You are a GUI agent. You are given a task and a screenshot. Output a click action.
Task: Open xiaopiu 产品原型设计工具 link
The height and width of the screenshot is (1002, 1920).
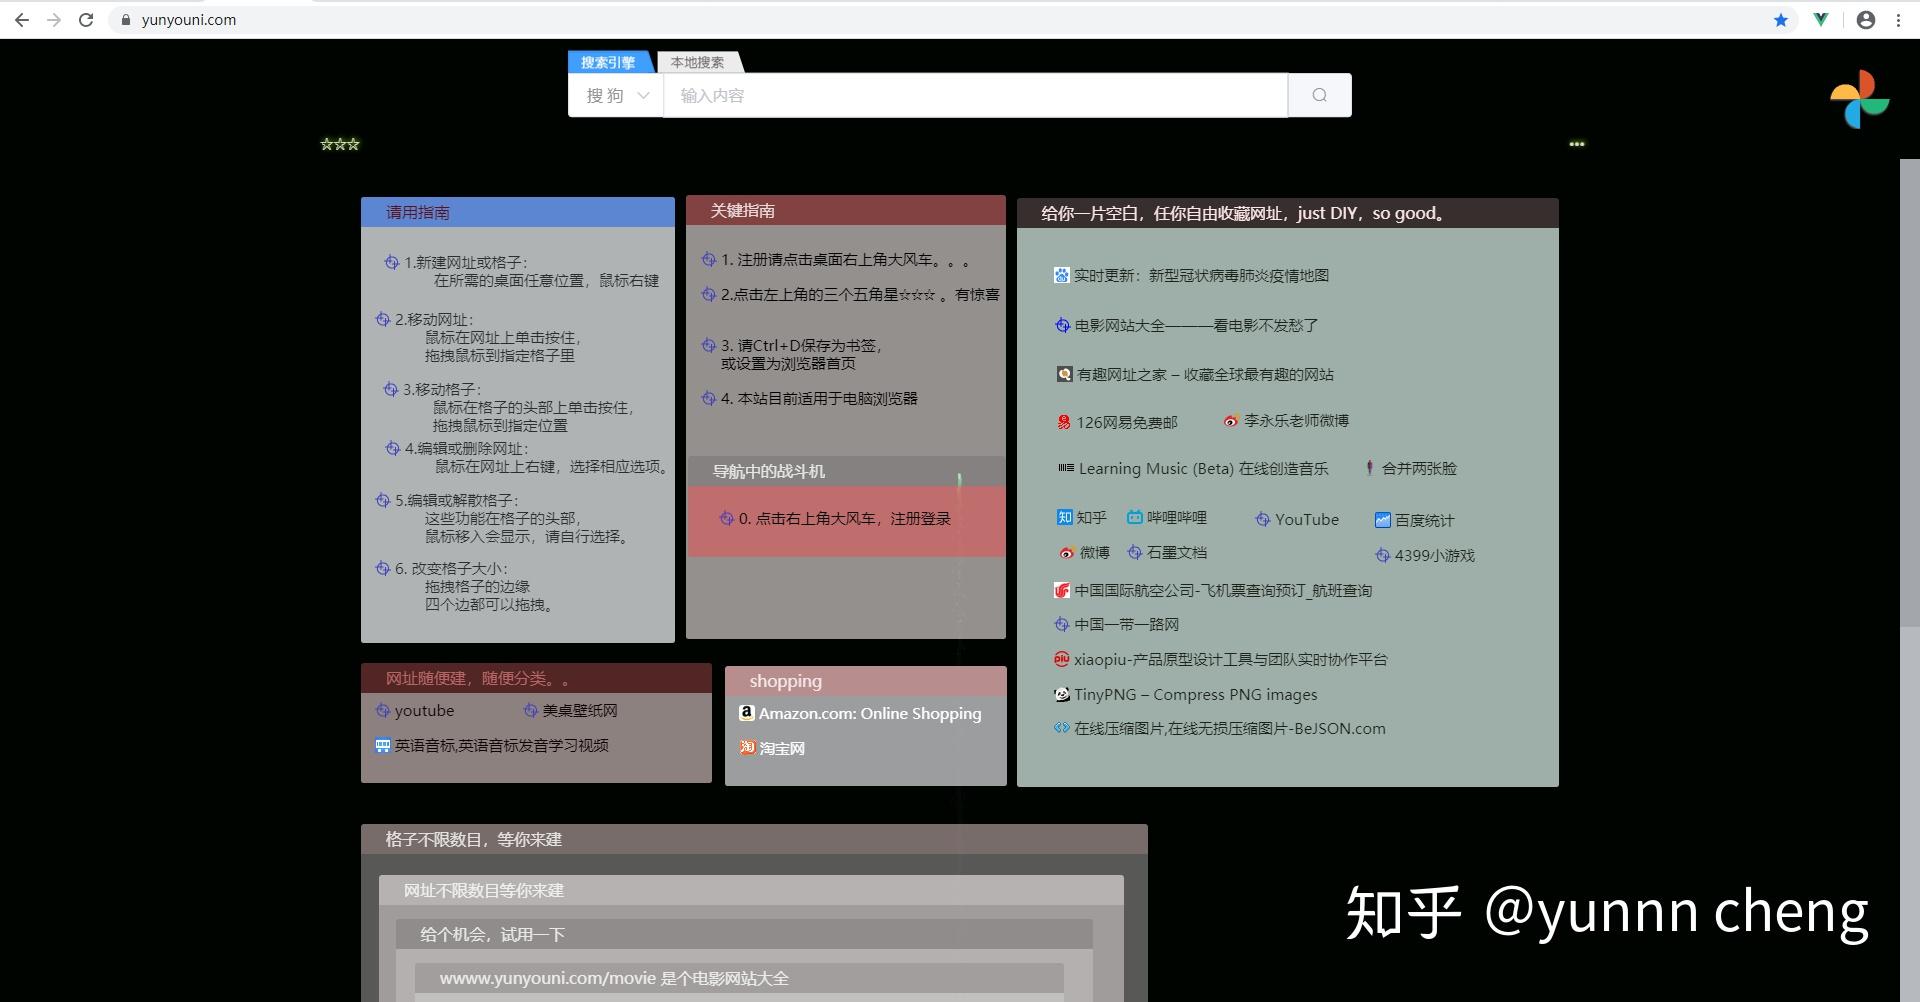coord(1221,659)
